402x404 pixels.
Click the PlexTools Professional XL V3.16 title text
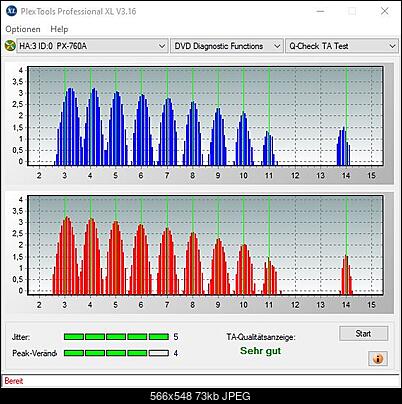78,11
